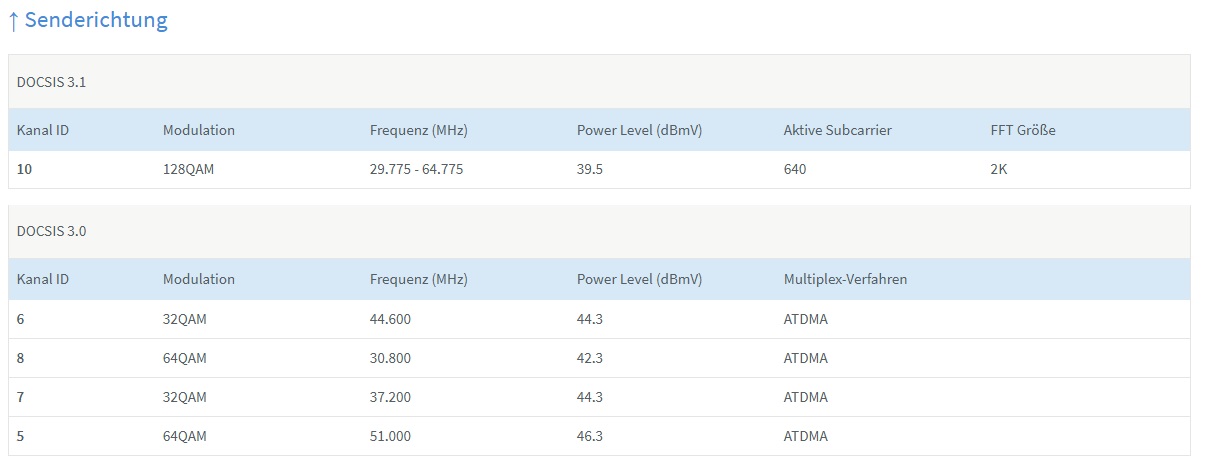Click the 51.000 frequency value
Image resolution: width=1208 pixels, height=470 pixels.
(x=390, y=436)
